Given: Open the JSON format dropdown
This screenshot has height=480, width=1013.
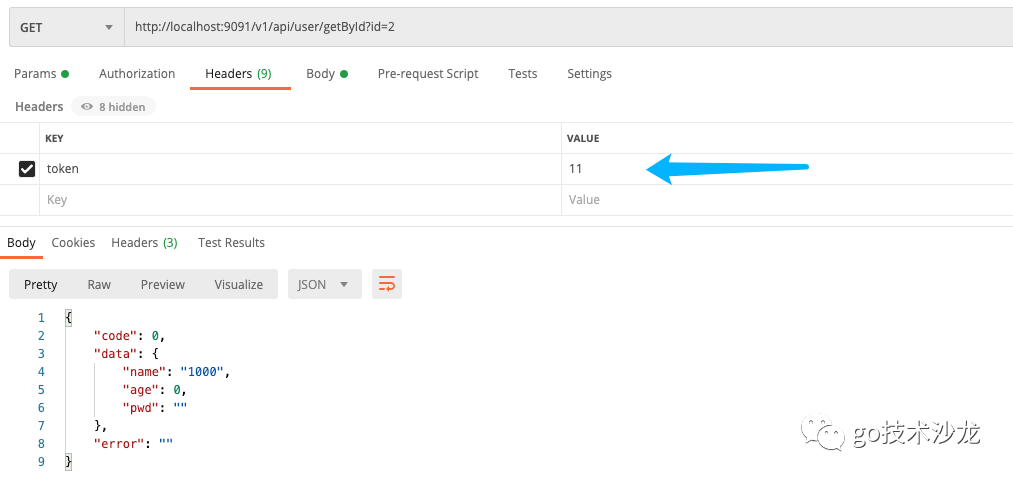Looking at the screenshot, I should [324, 284].
